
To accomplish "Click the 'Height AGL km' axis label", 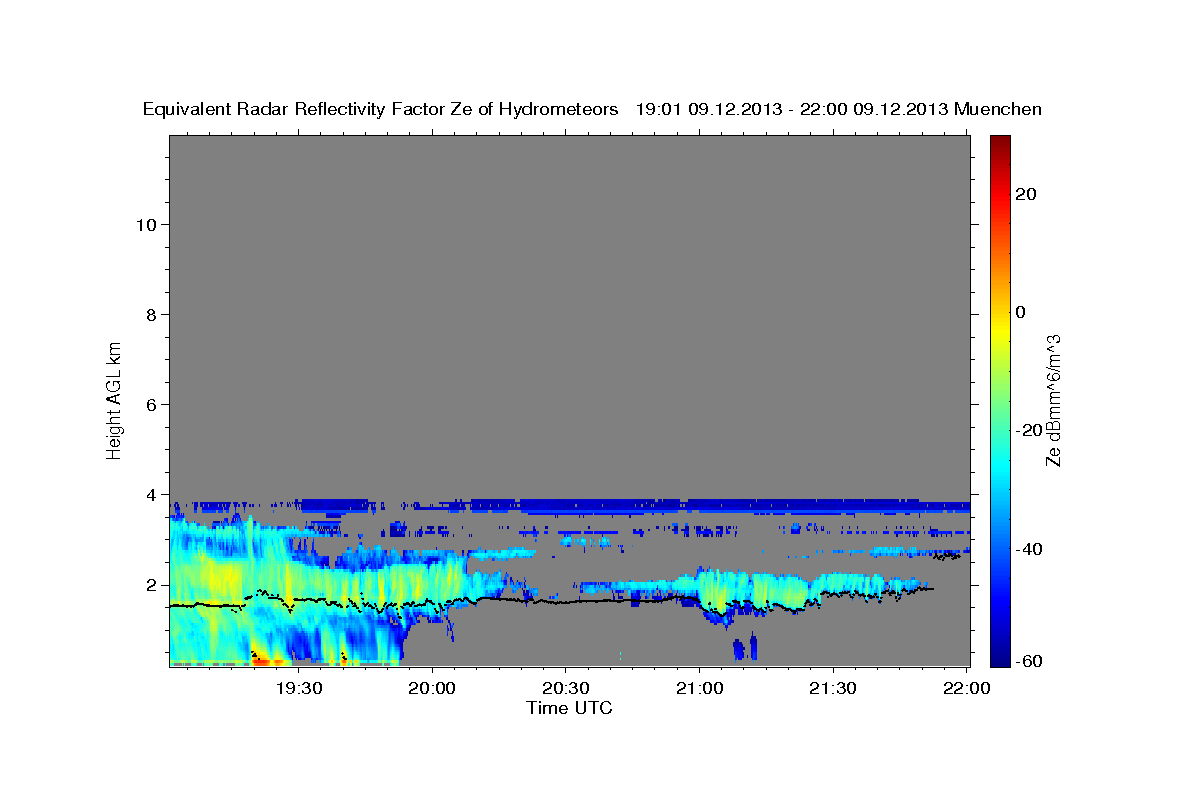I will [114, 399].
